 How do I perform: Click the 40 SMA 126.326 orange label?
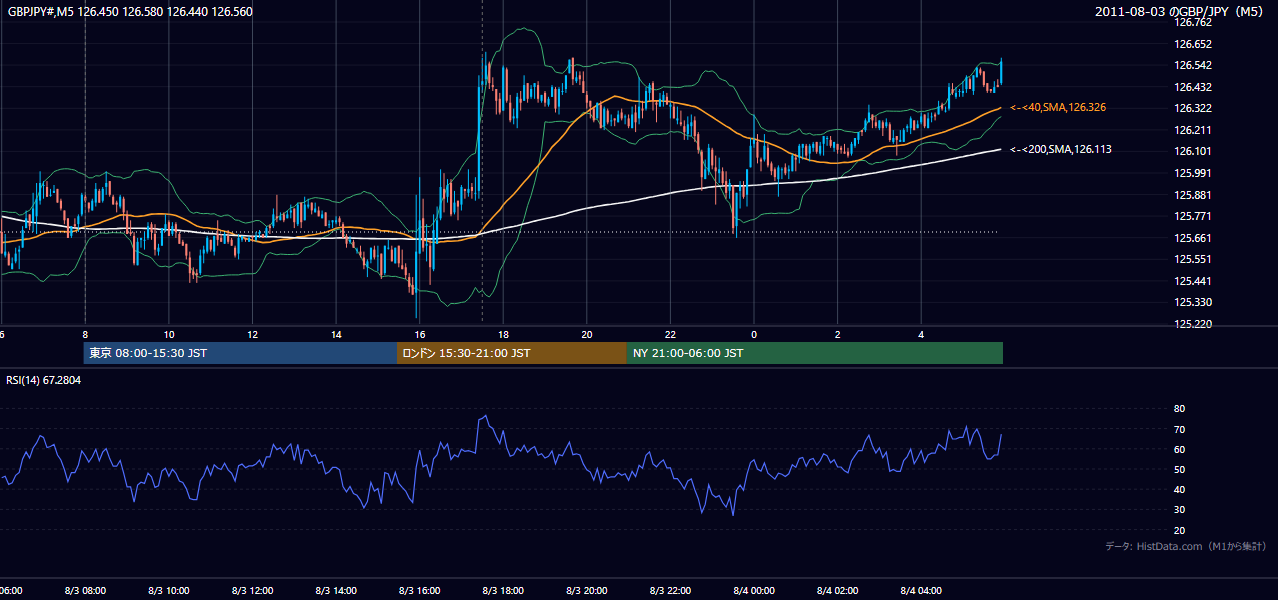pyautogui.click(x=1058, y=107)
